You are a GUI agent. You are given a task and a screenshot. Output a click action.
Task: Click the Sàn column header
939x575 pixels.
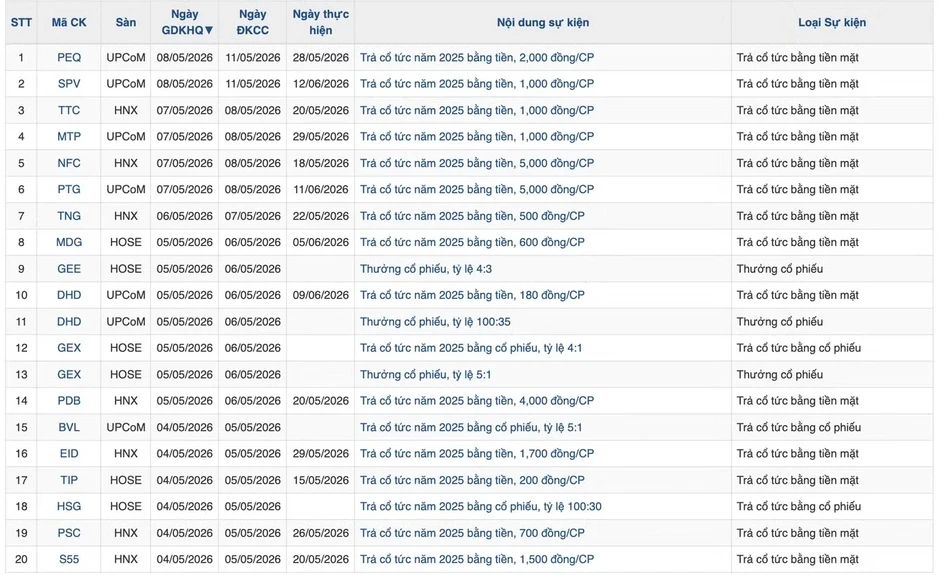[126, 22]
